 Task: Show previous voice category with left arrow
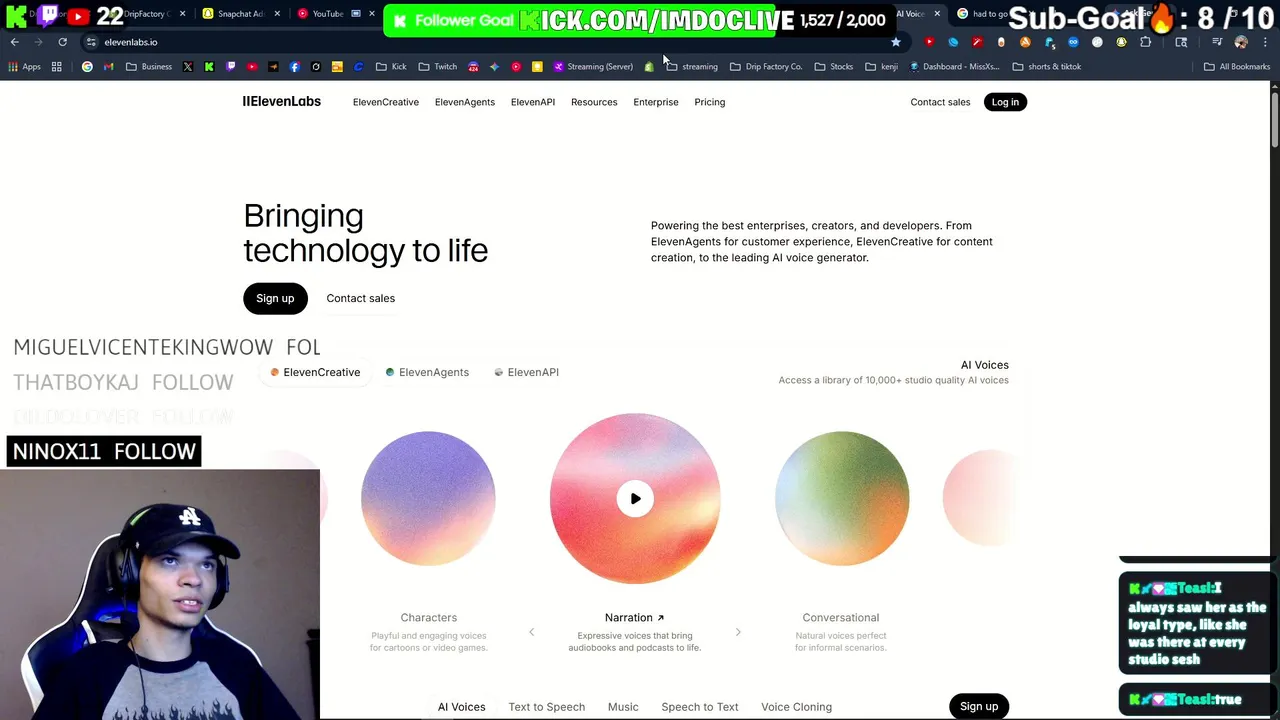point(531,632)
